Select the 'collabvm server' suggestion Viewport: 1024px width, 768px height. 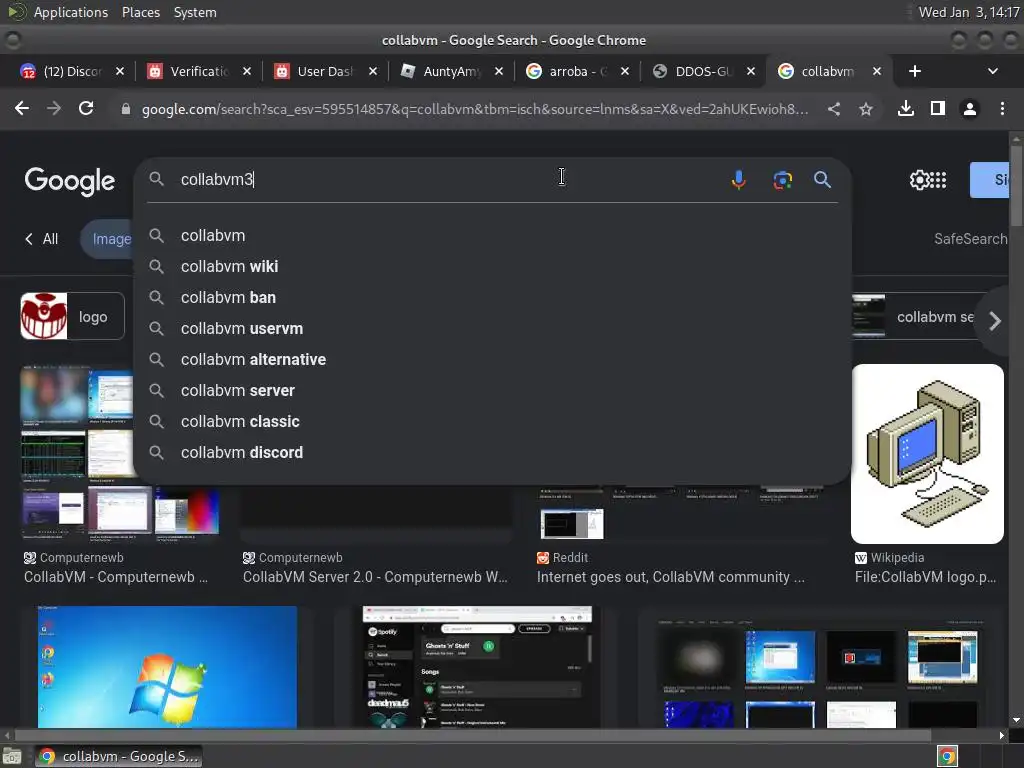492,391
